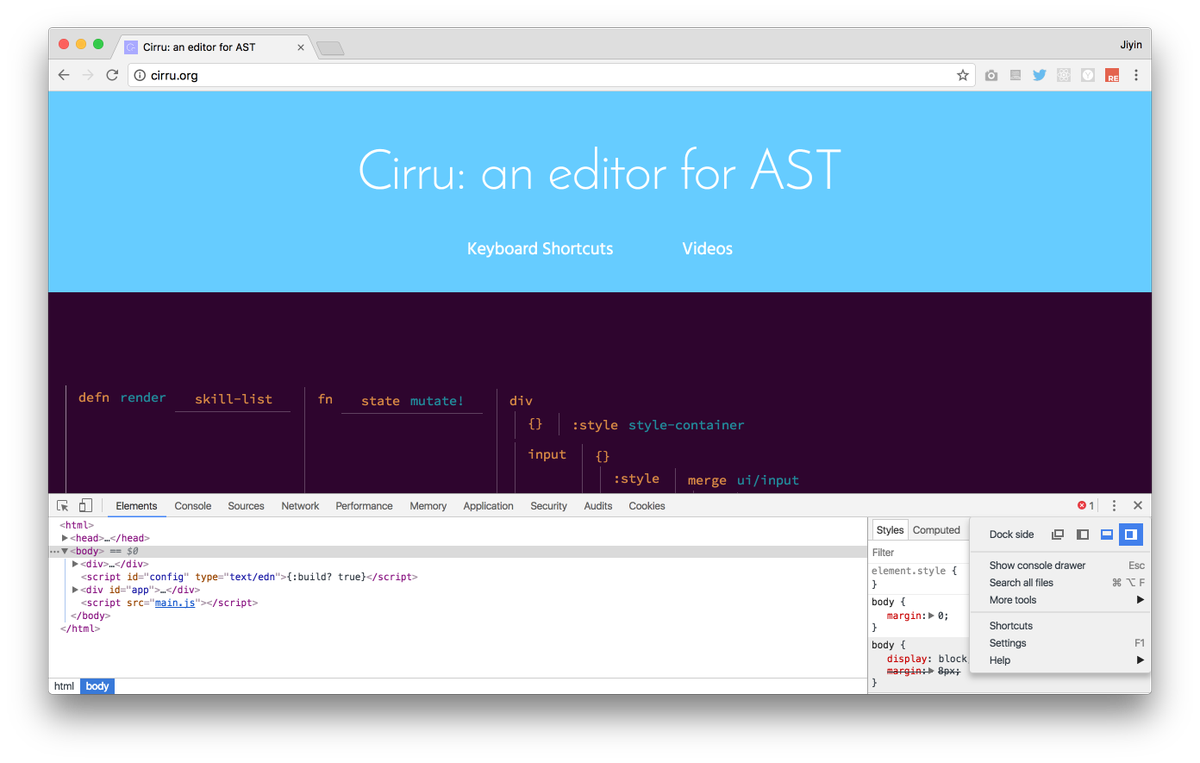This screenshot has height=763, width=1200.
Task: Dock DevTools to the left side
Action: [1082, 535]
